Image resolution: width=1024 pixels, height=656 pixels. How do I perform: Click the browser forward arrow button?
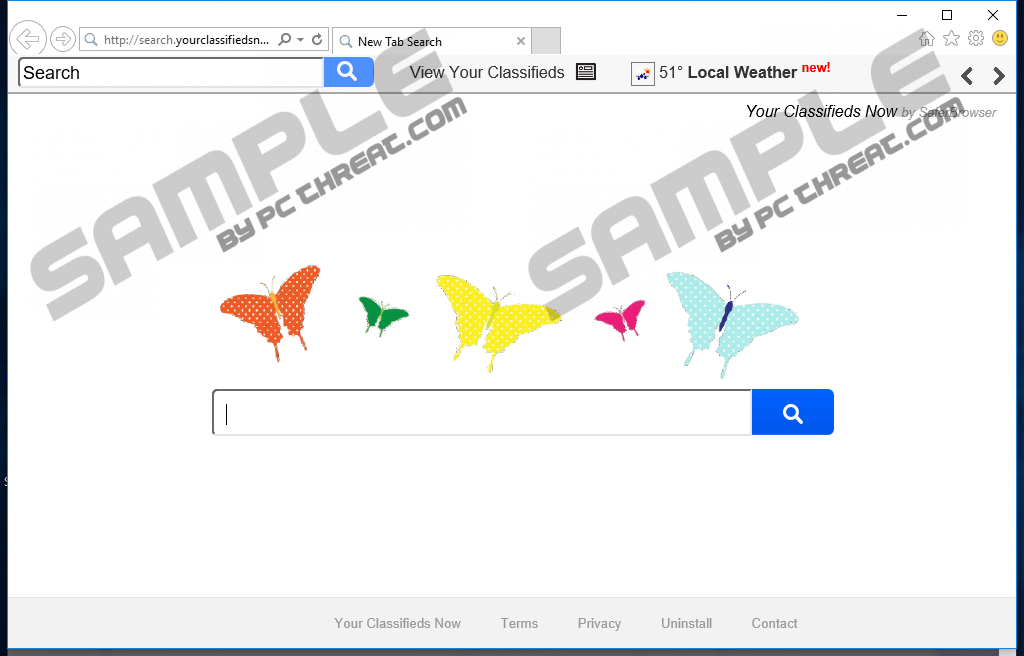pos(63,39)
